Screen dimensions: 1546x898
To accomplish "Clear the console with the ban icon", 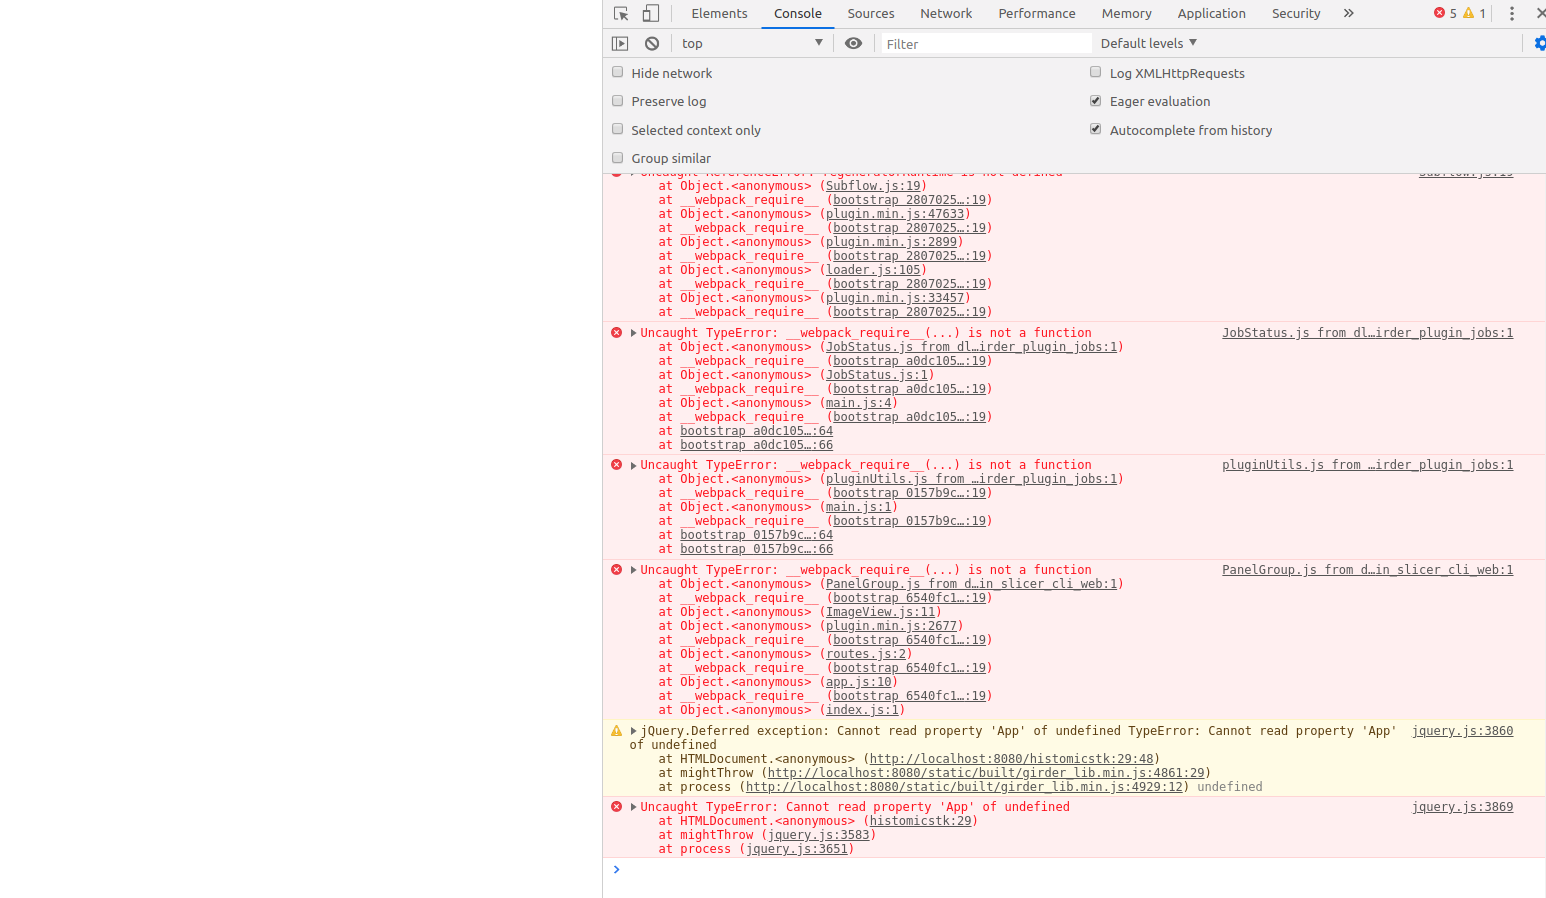I will click(652, 43).
